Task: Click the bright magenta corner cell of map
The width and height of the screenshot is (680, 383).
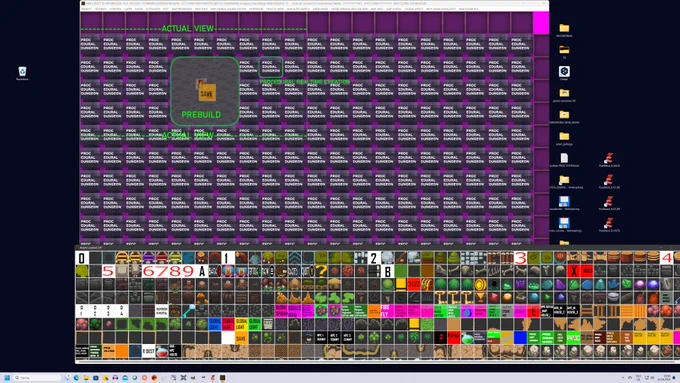Action: tap(541, 23)
